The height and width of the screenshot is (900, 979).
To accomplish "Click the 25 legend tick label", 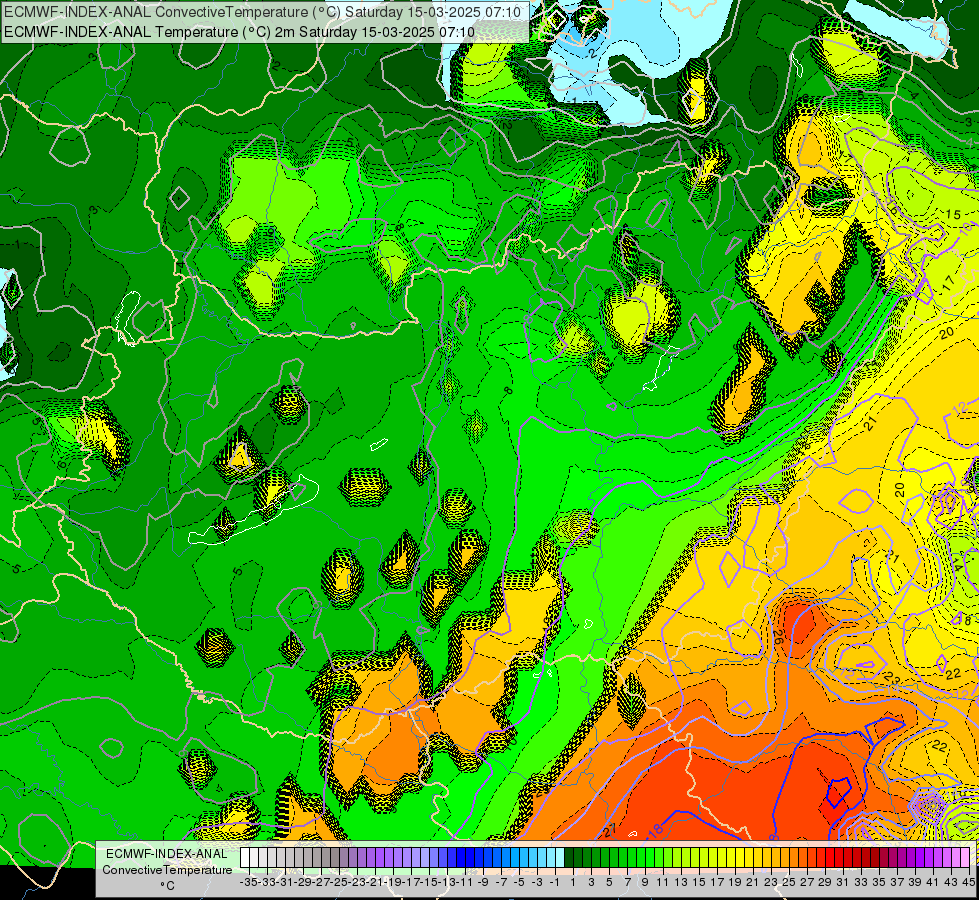I will click(x=789, y=883).
